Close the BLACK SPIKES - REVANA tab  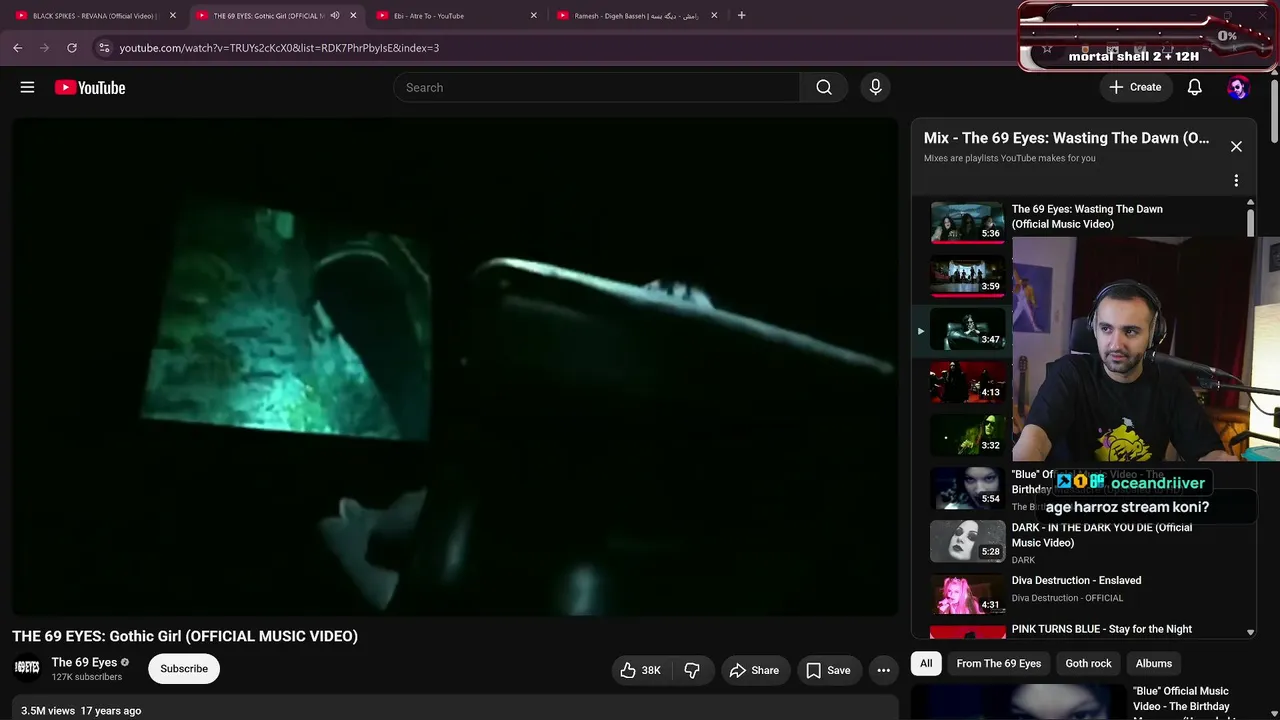click(x=172, y=16)
